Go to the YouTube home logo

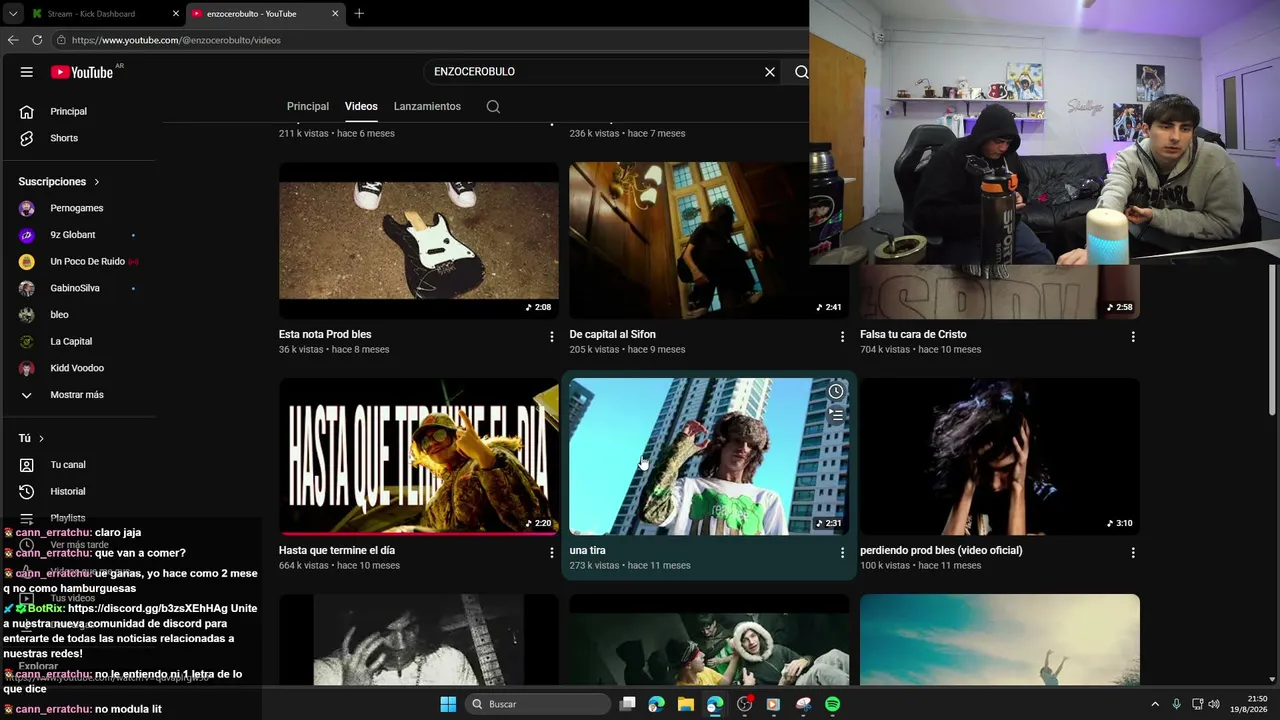82,72
